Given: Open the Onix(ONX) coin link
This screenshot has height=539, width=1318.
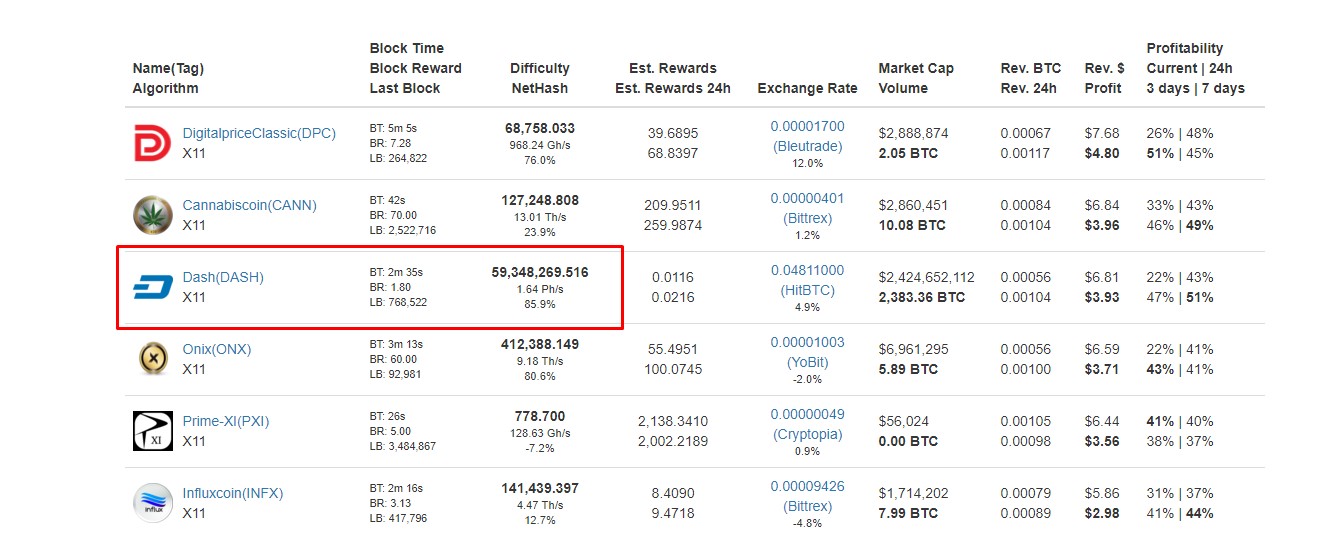Looking at the screenshot, I should point(217,349).
